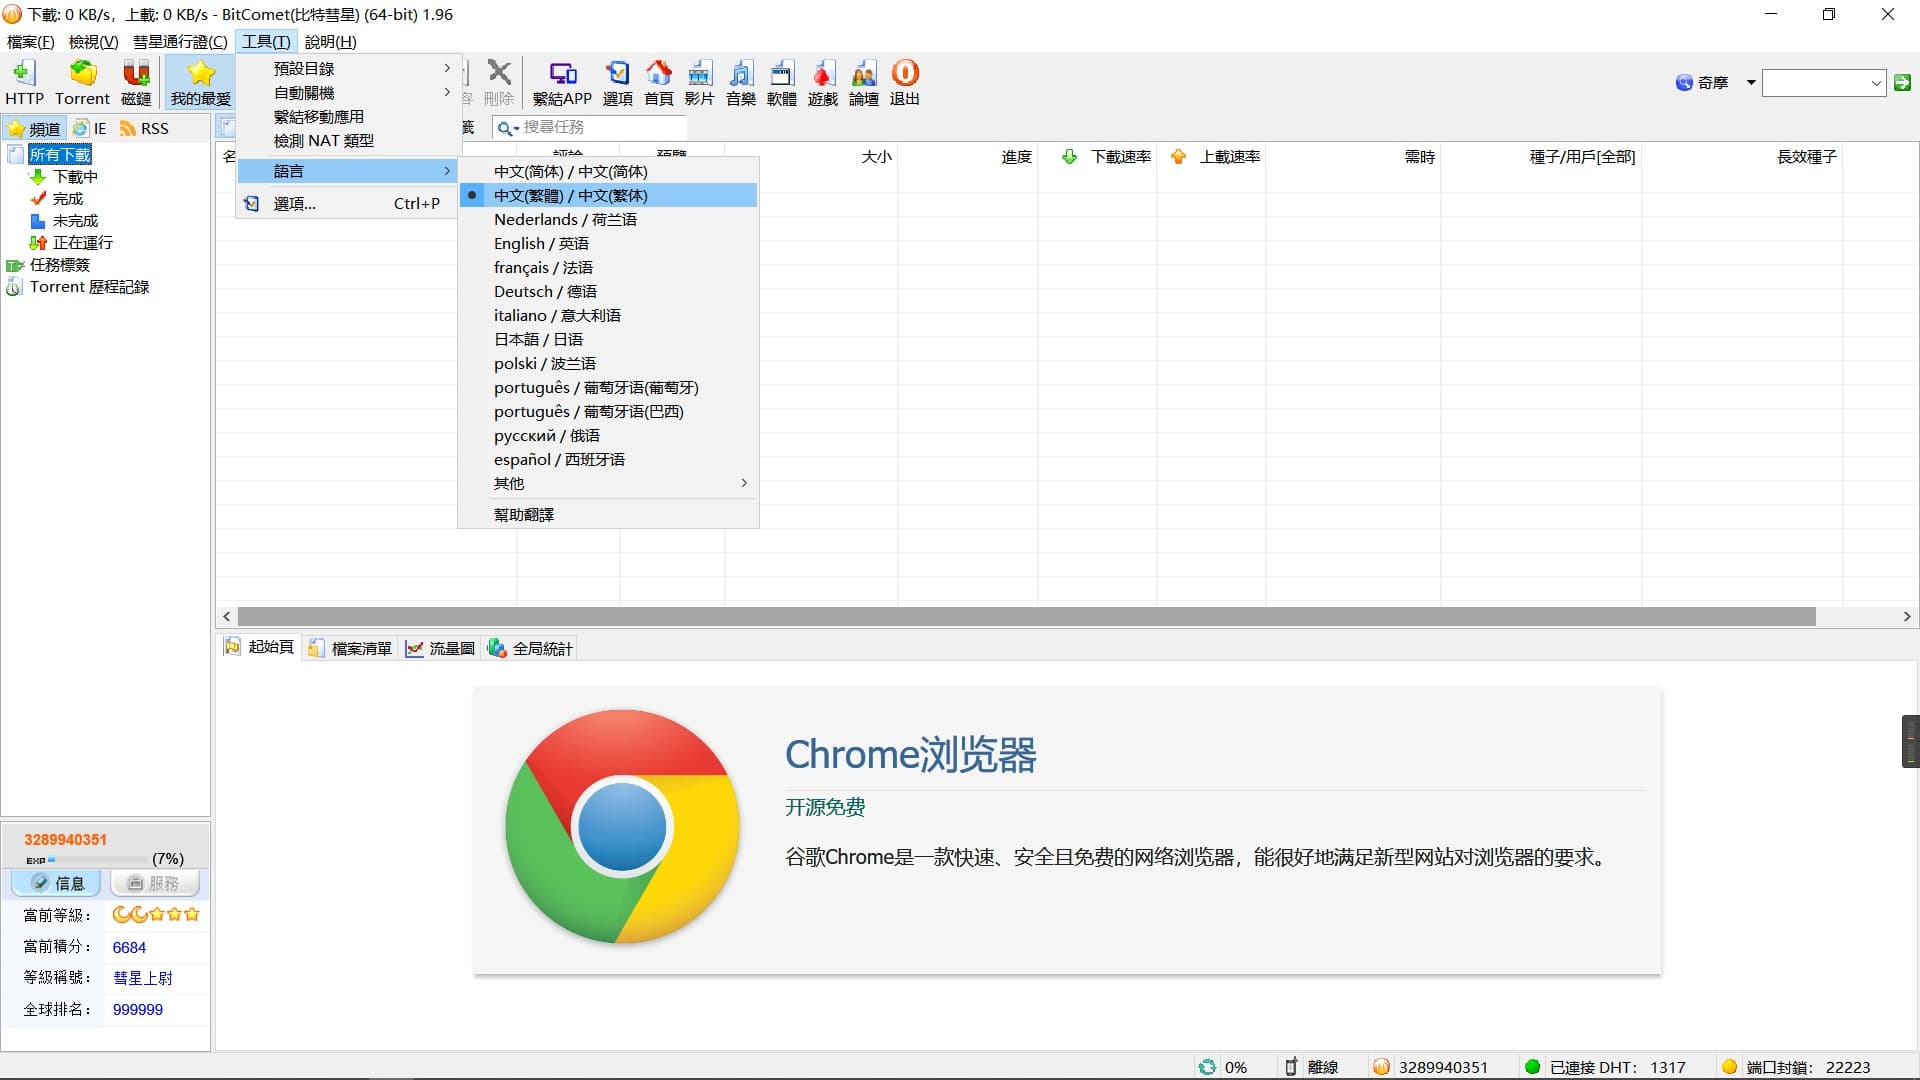This screenshot has width=1920, height=1080.
Task: Open the 遊戲 games toolbar icon
Action: (x=823, y=74)
